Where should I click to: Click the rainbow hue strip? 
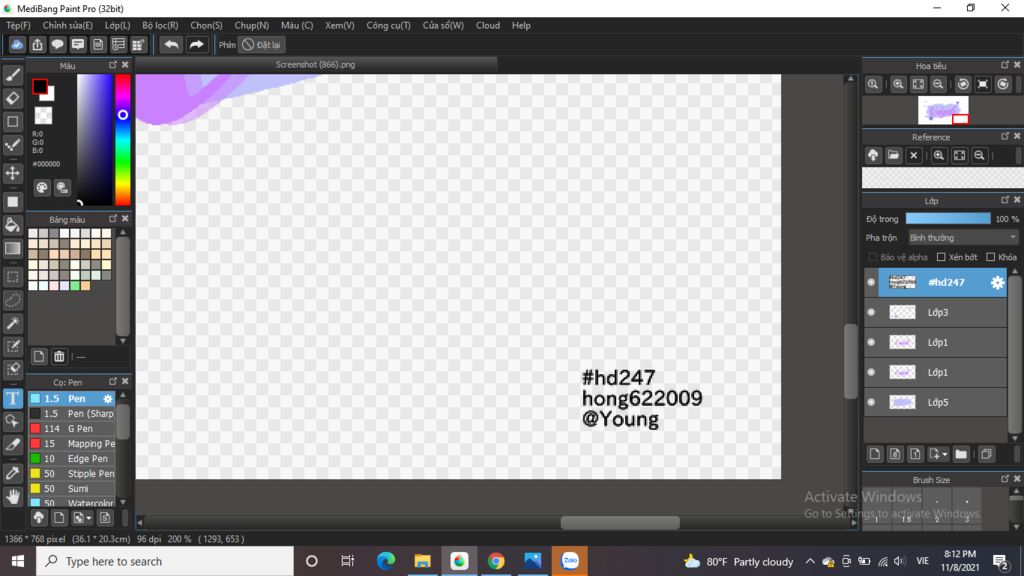click(123, 140)
